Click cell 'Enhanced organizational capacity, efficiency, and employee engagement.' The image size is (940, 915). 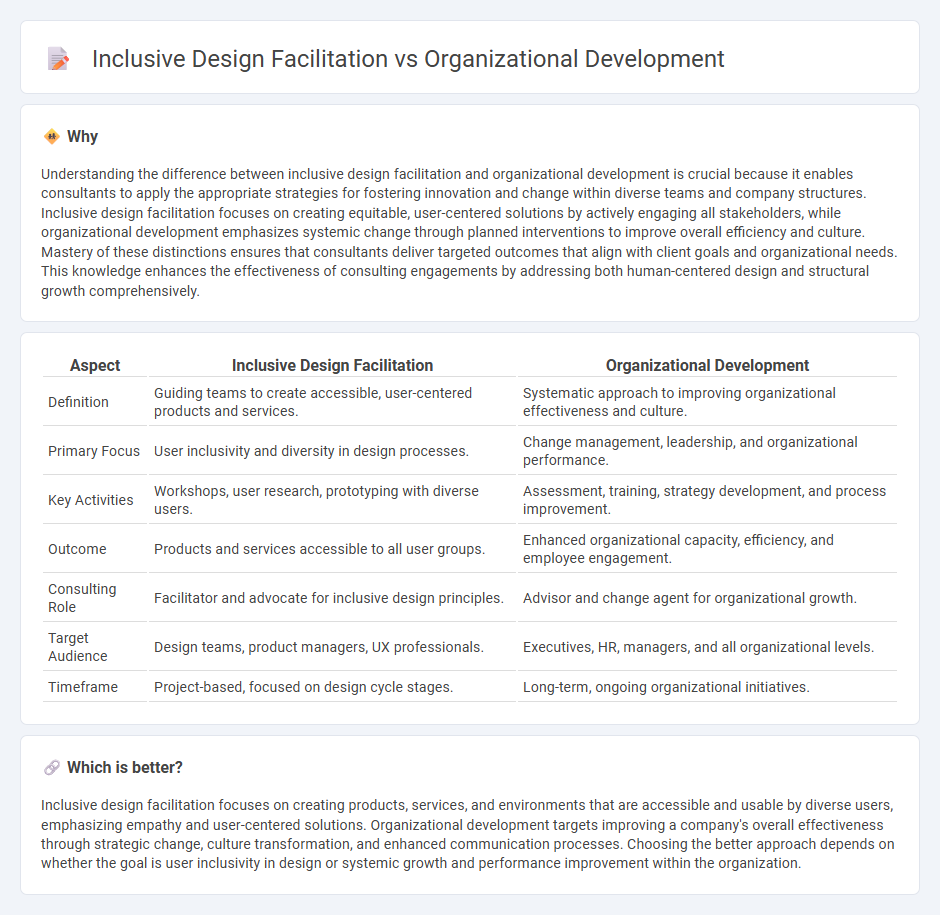pos(707,549)
